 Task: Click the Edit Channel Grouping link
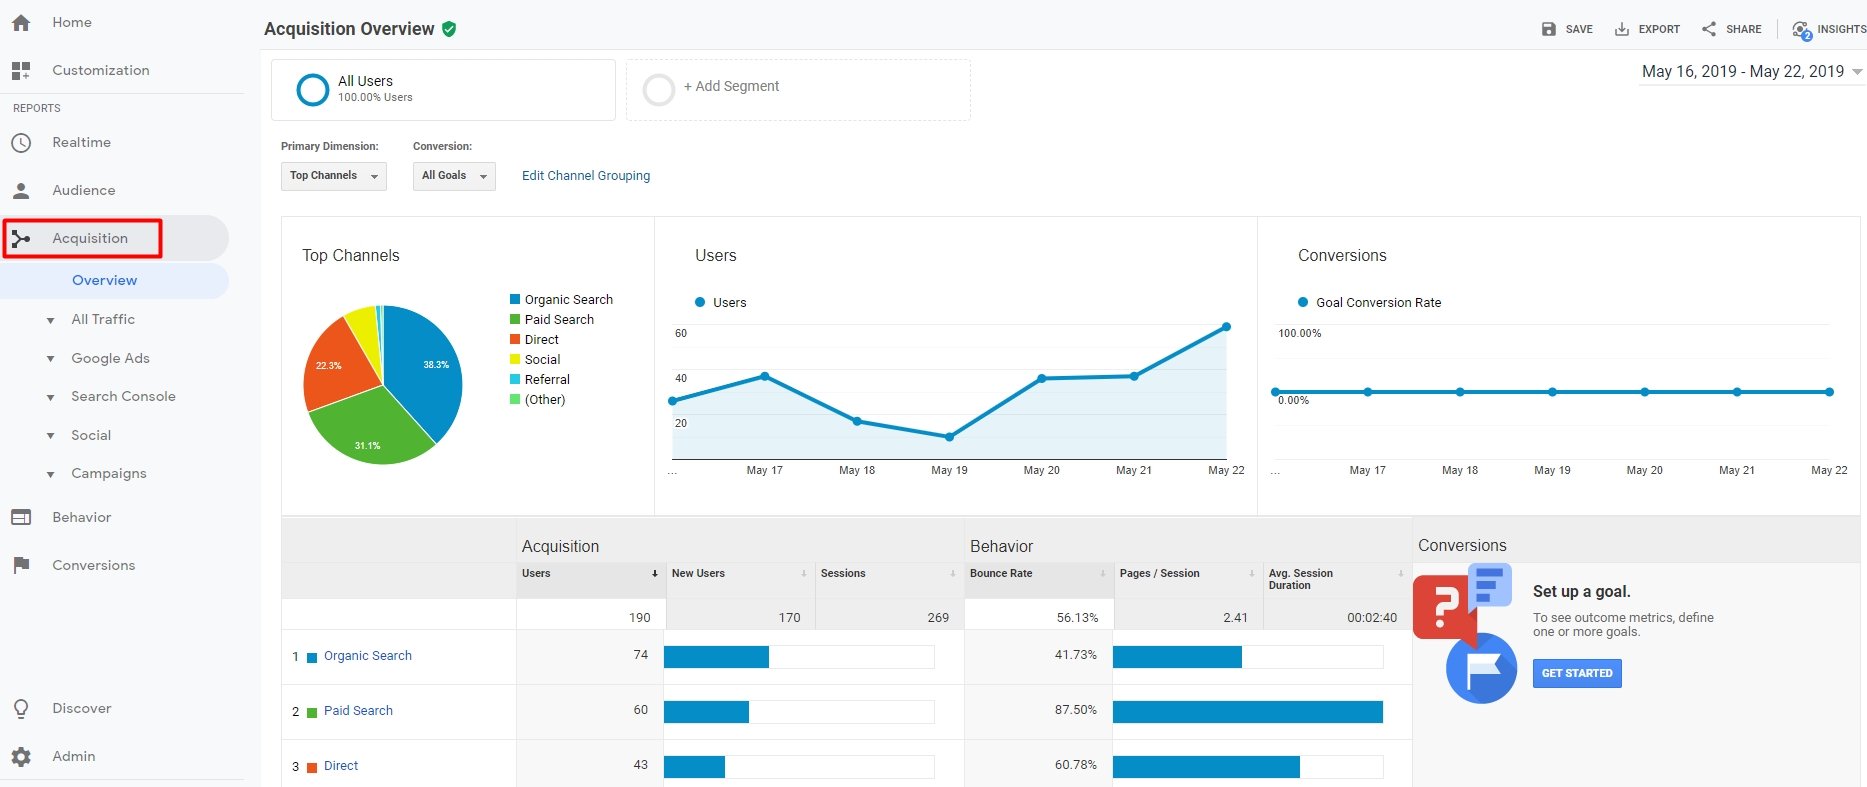pyautogui.click(x=586, y=176)
